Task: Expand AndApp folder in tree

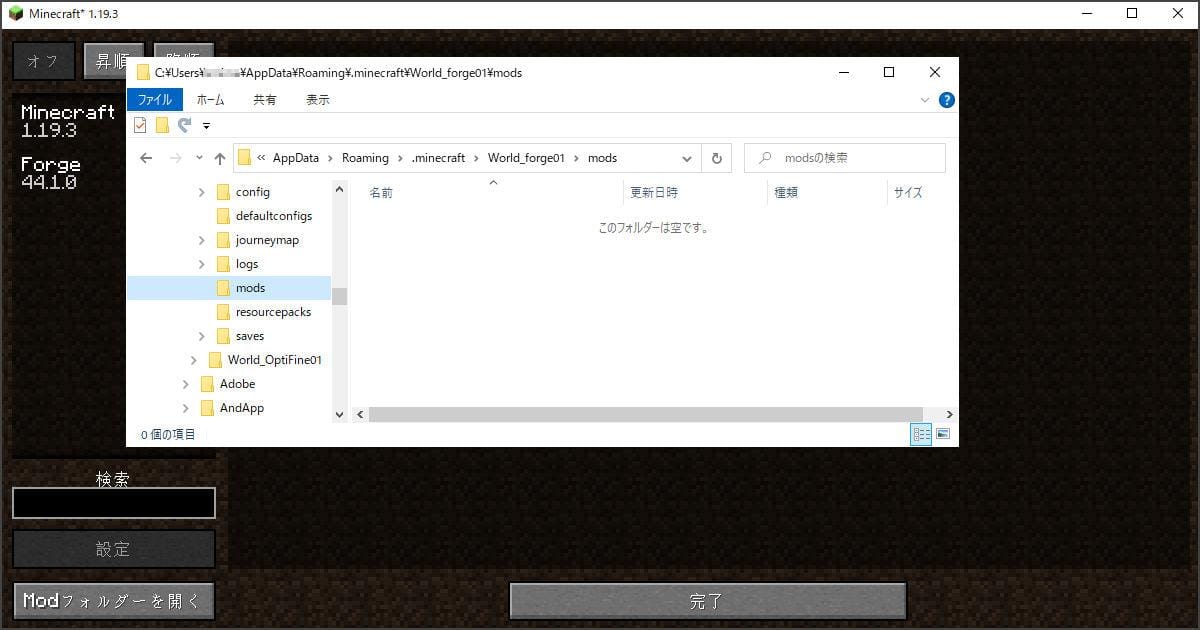Action: pos(185,408)
